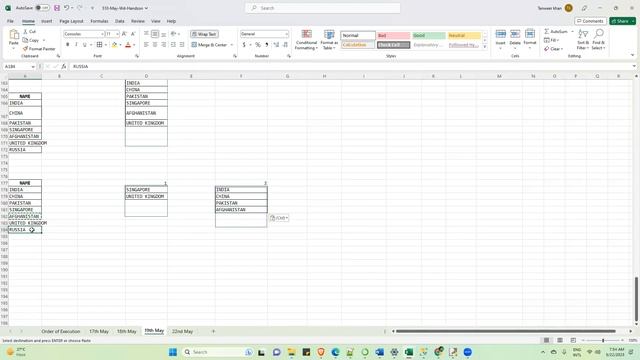Save the workbook with the disk icon
640x360 pixels.
(57, 8)
